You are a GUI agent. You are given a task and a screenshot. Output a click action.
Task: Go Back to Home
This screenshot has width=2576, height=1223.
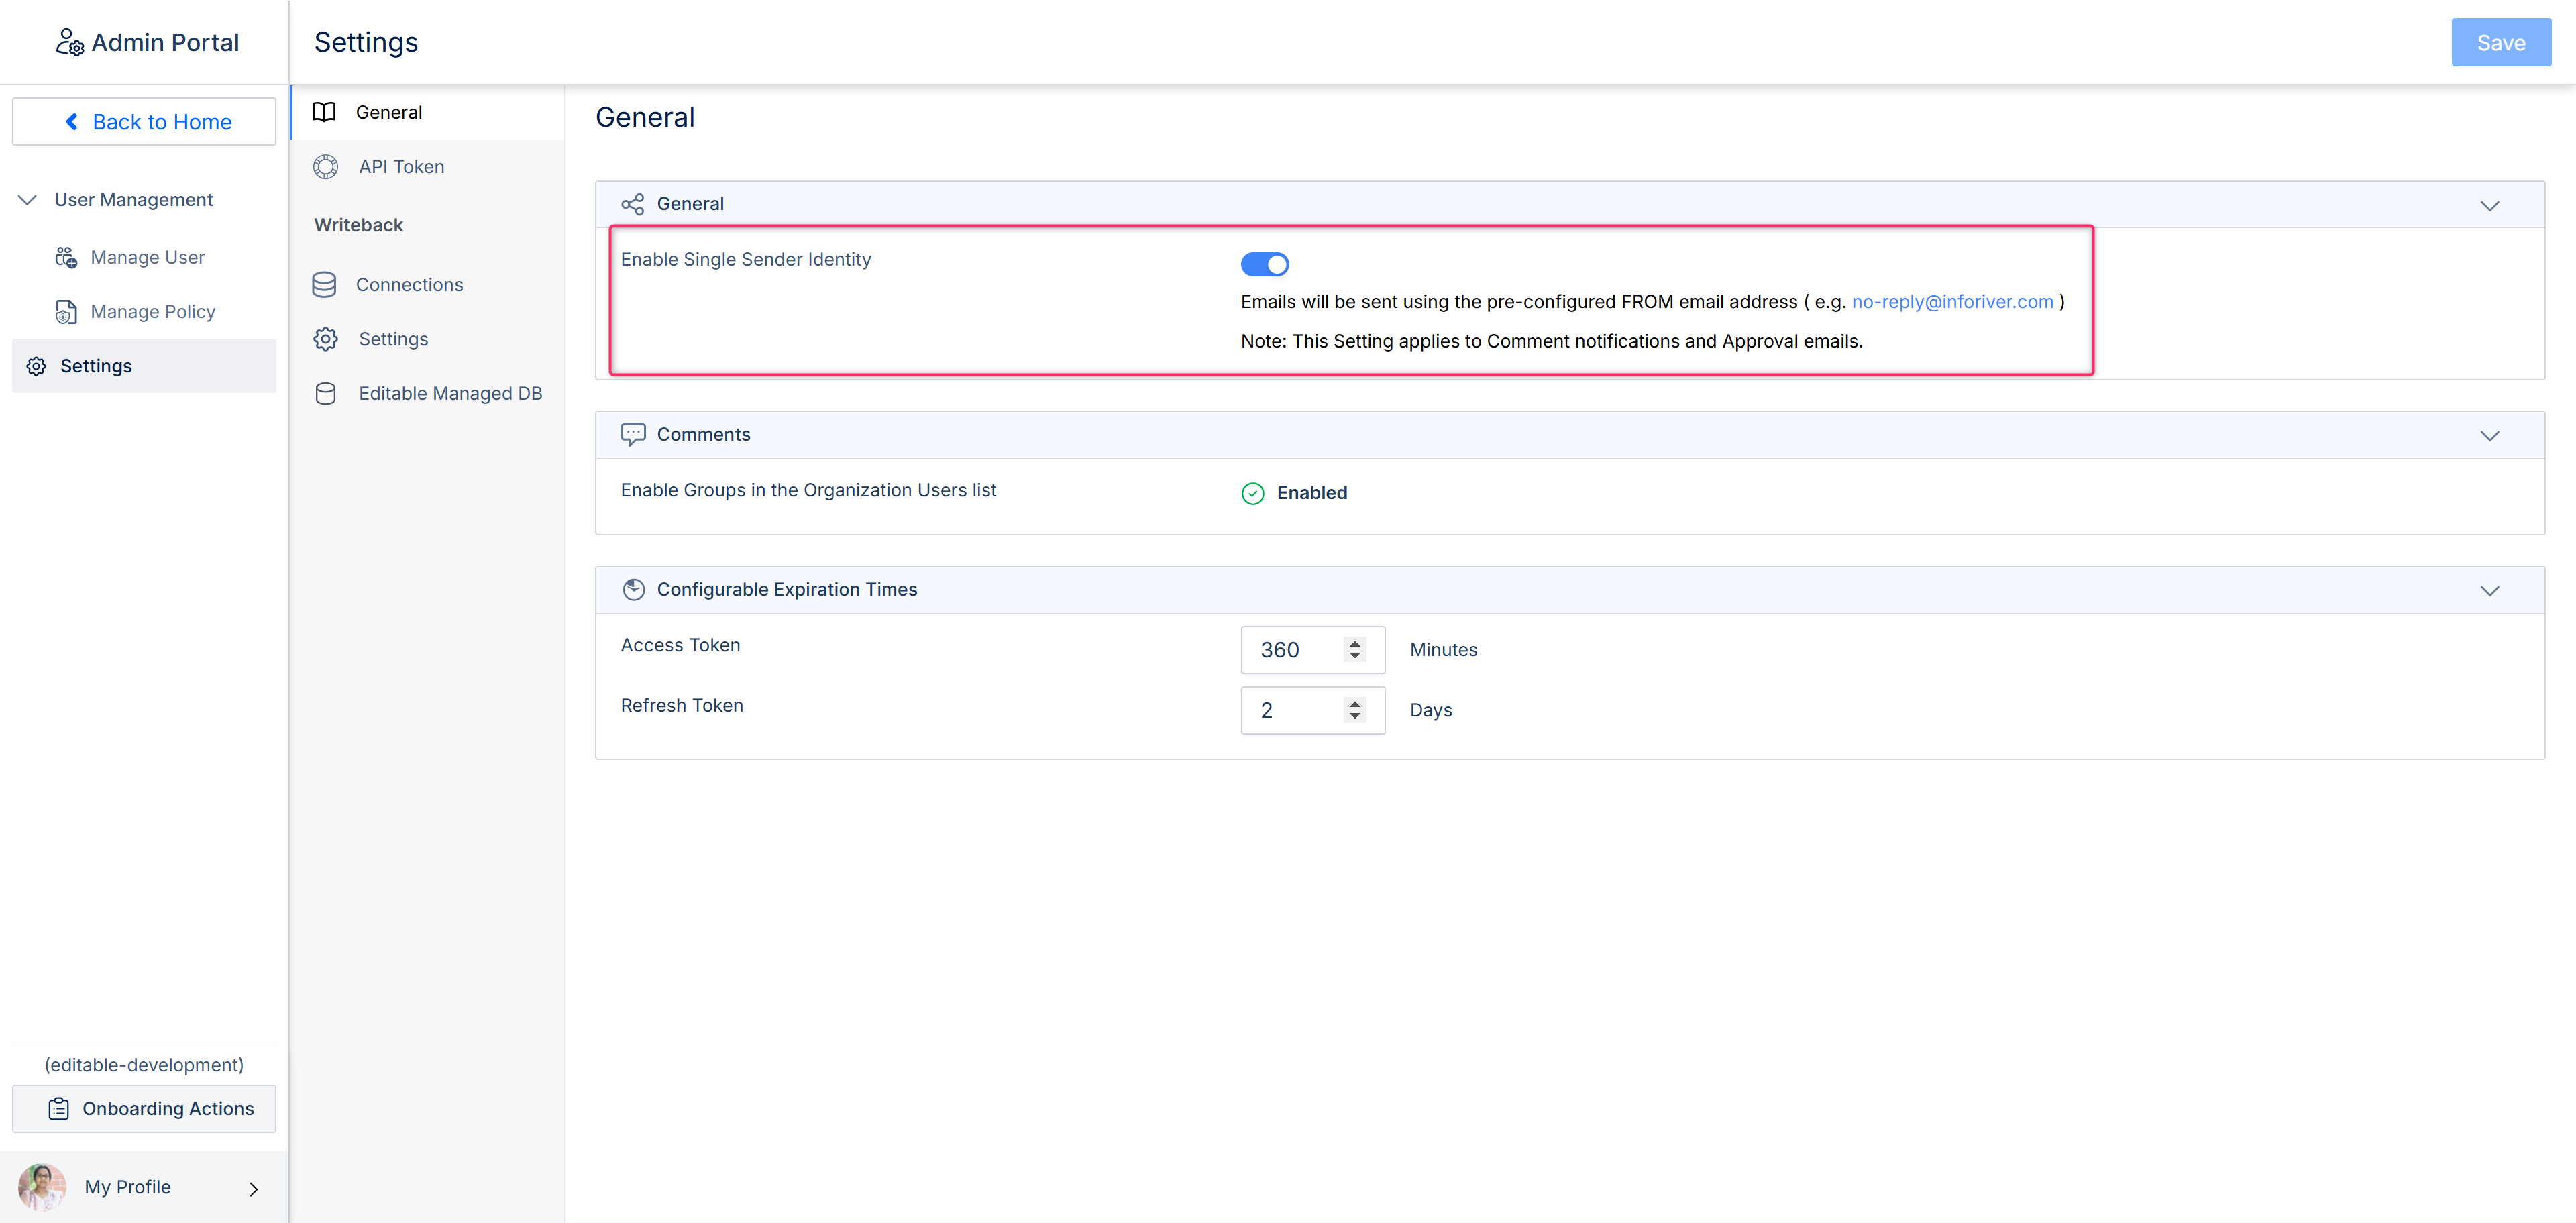point(144,122)
